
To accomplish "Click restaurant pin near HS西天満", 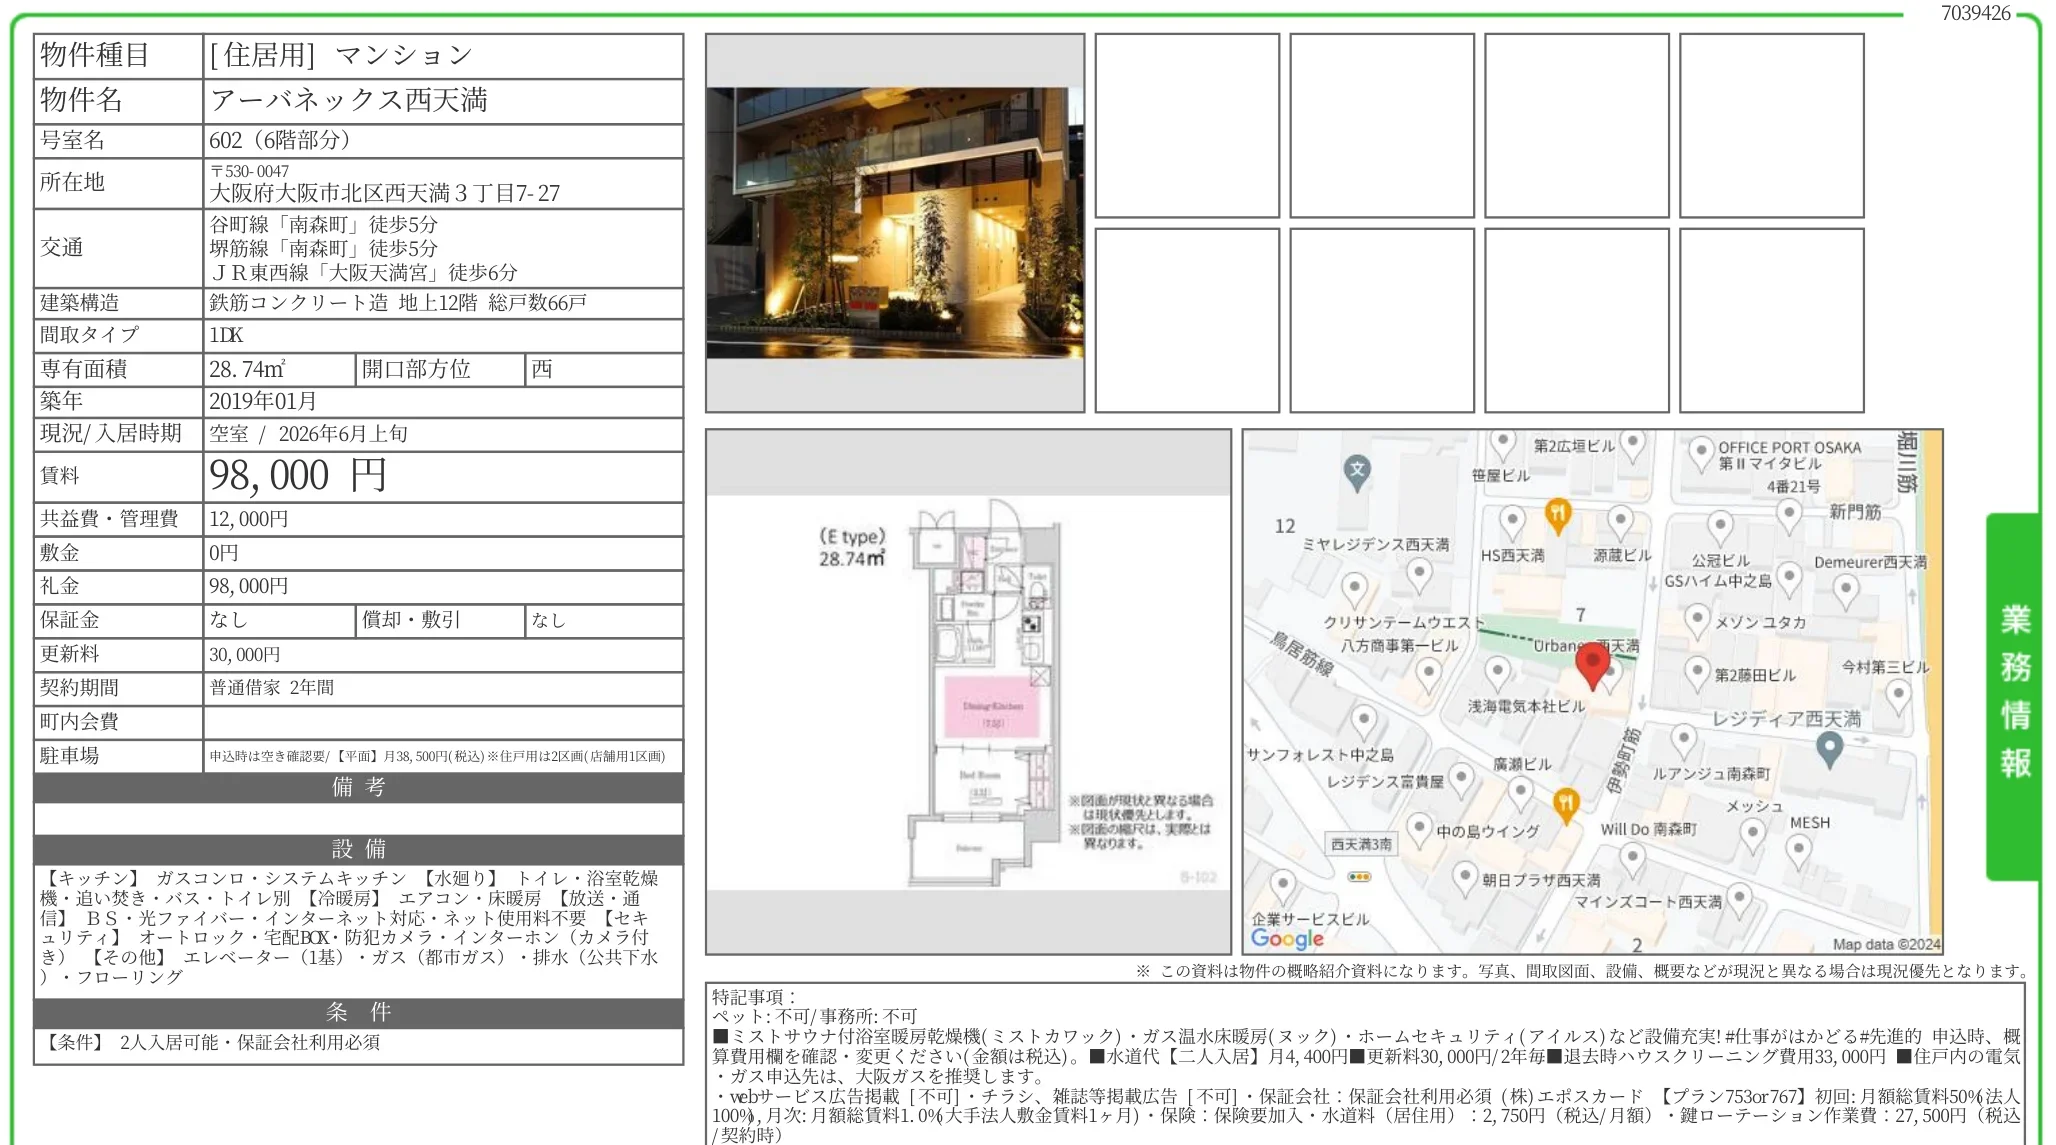I will (1557, 515).
